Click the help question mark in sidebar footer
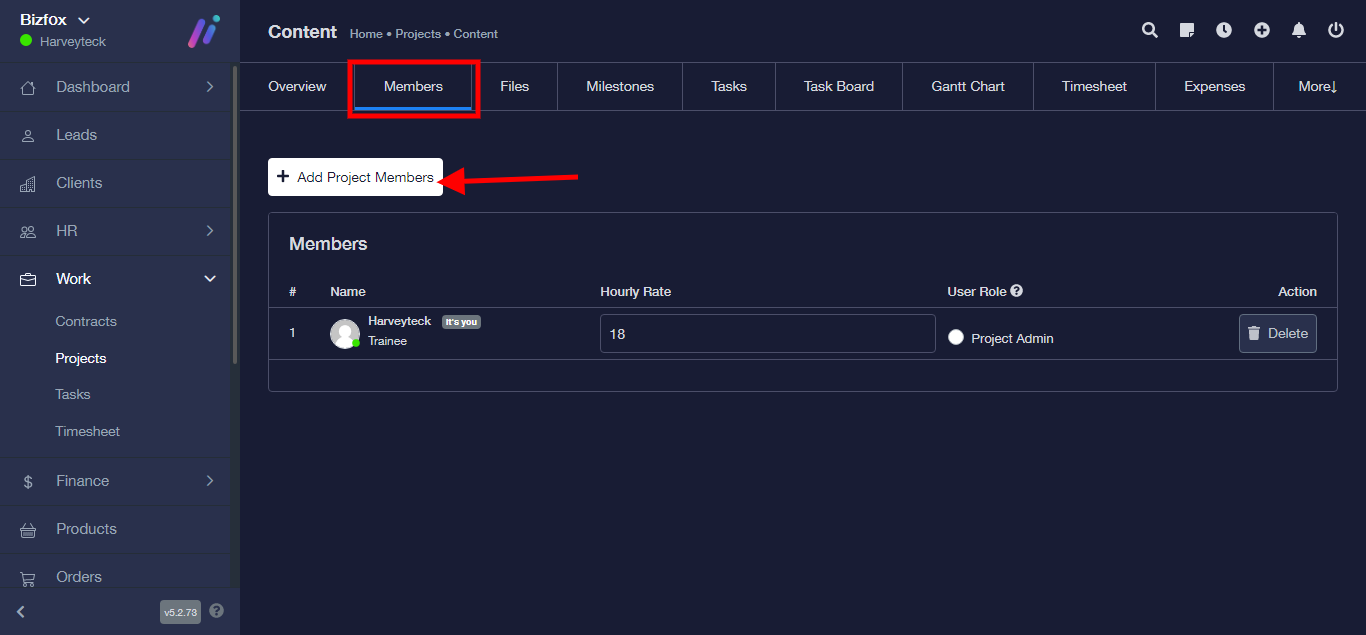This screenshot has width=1366, height=635. (217, 611)
